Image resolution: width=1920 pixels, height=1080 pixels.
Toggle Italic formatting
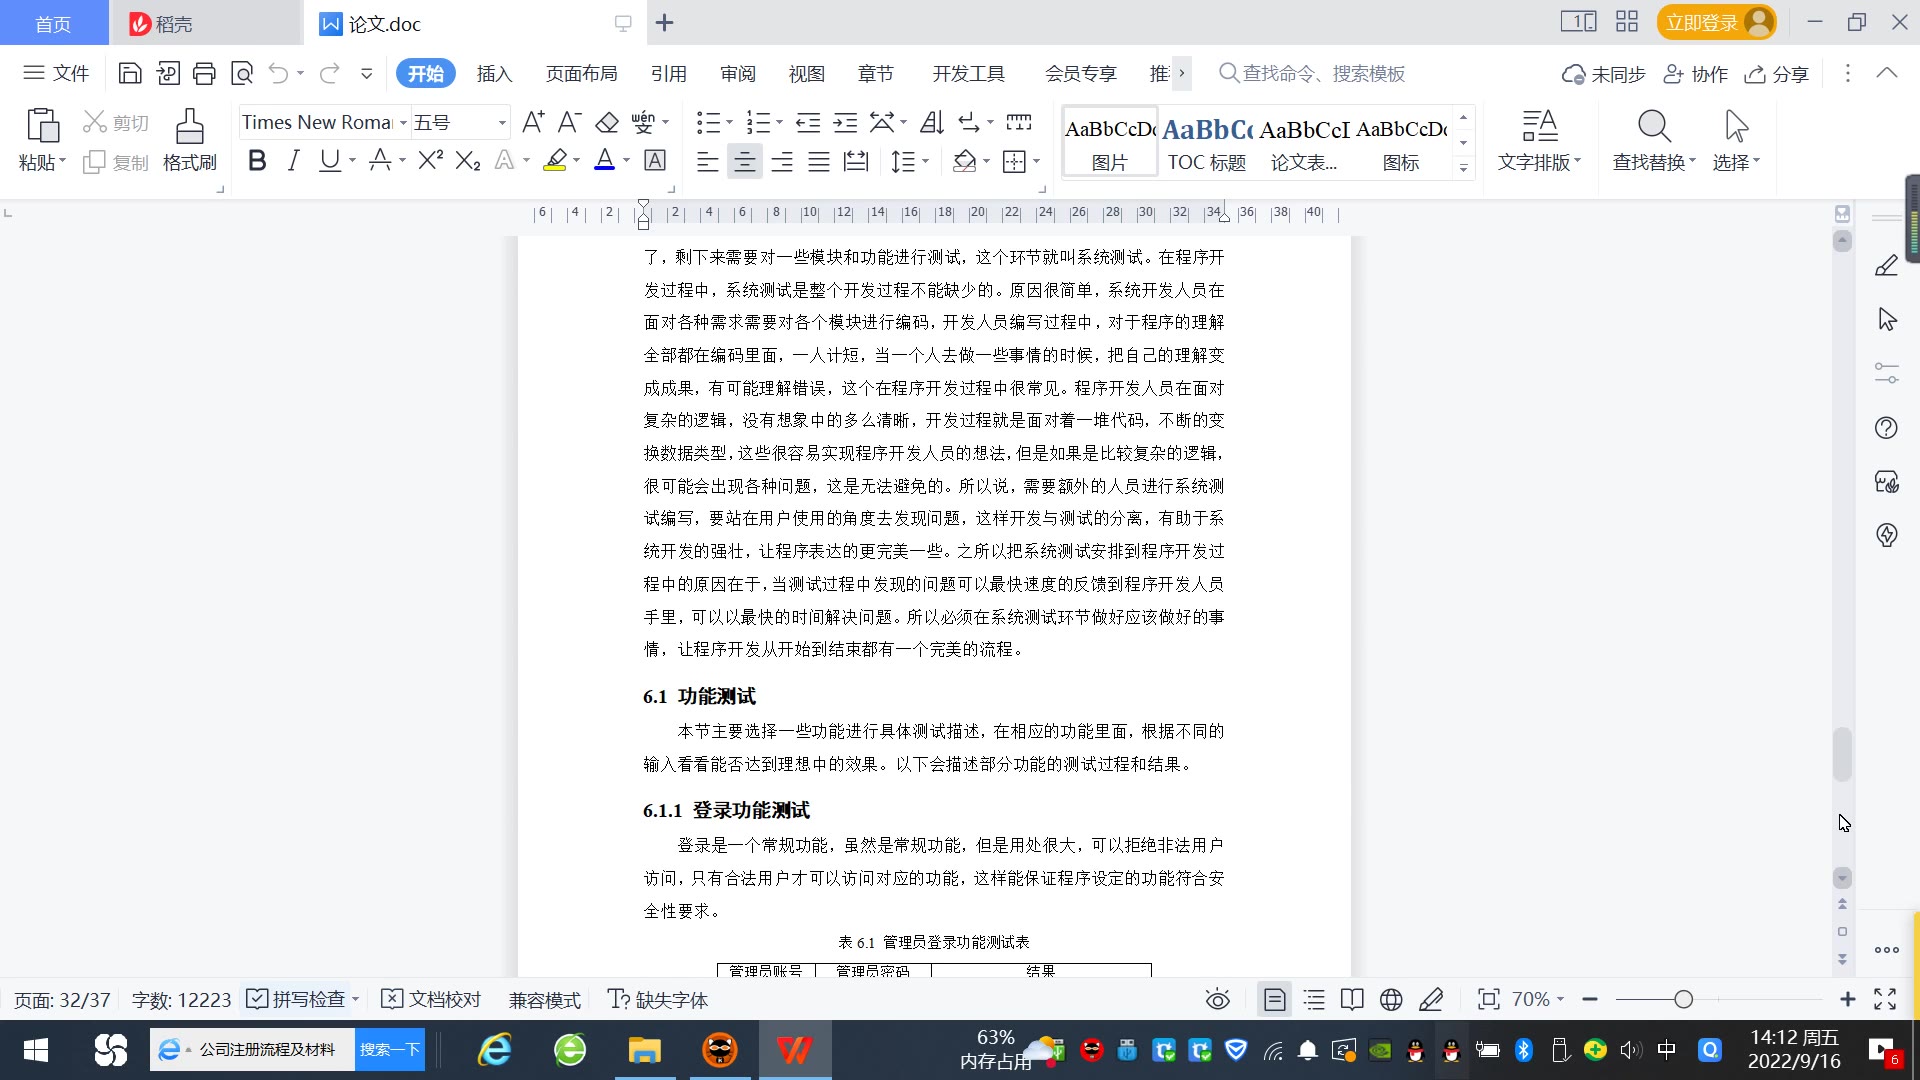click(x=293, y=160)
